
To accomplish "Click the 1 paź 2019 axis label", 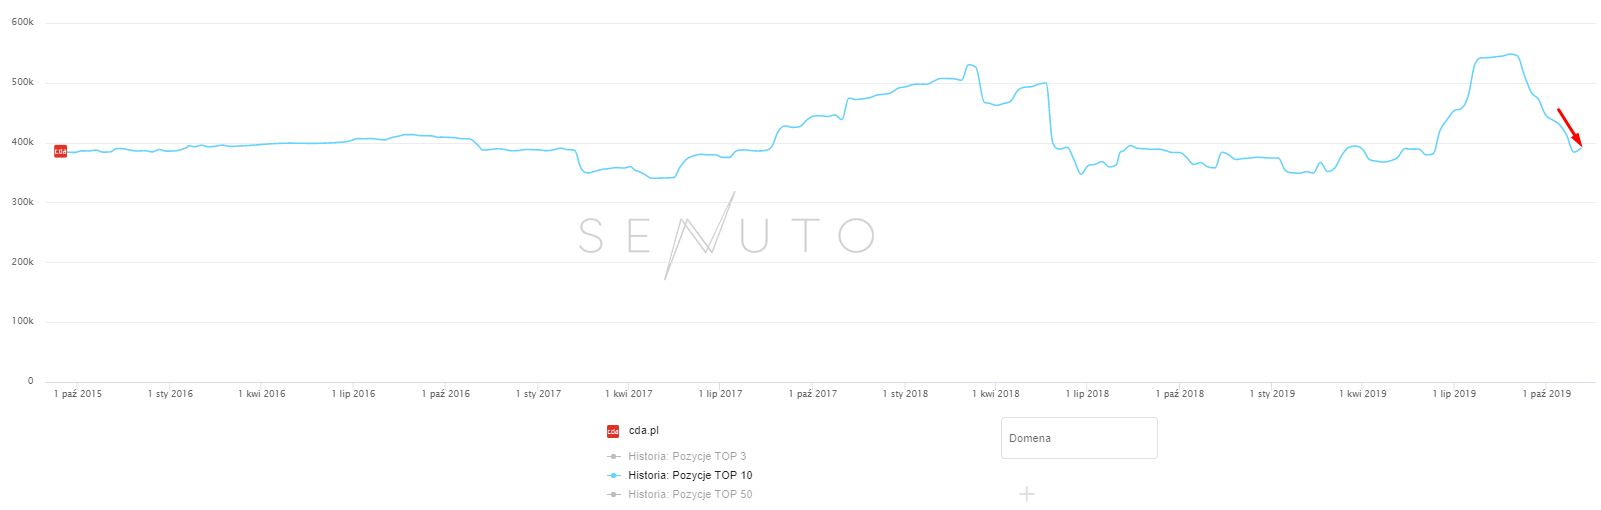I will [1546, 394].
